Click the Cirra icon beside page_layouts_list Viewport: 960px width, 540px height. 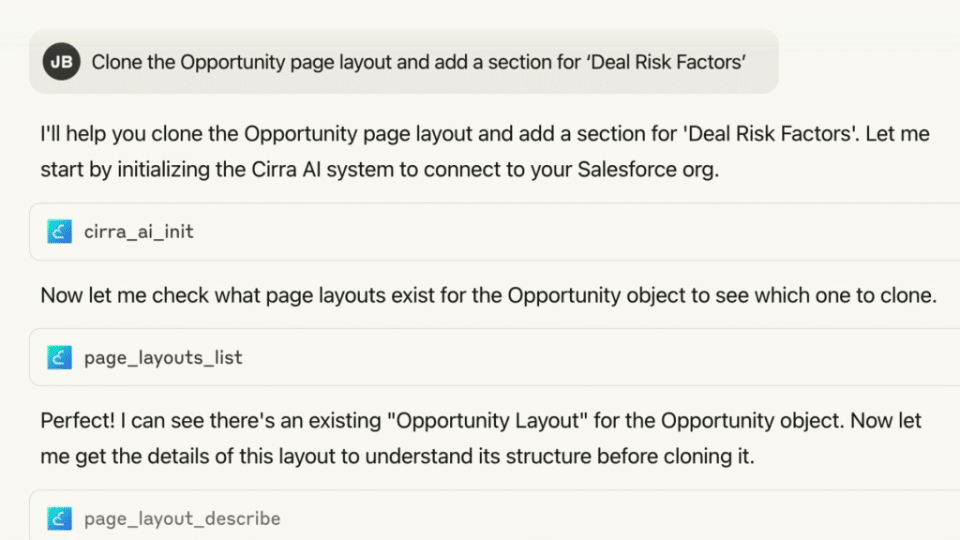click(x=60, y=357)
